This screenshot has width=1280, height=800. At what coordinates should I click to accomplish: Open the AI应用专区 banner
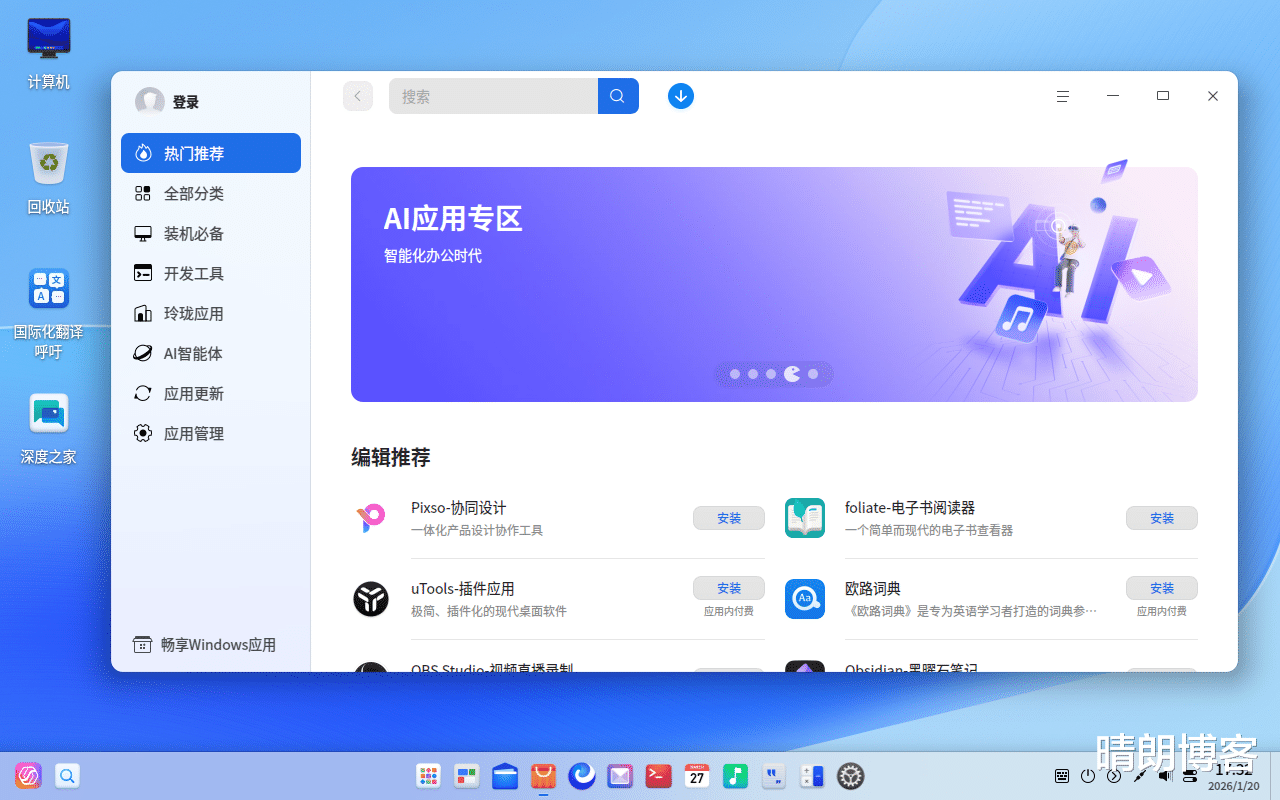pyautogui.click(x=774, y=284)
